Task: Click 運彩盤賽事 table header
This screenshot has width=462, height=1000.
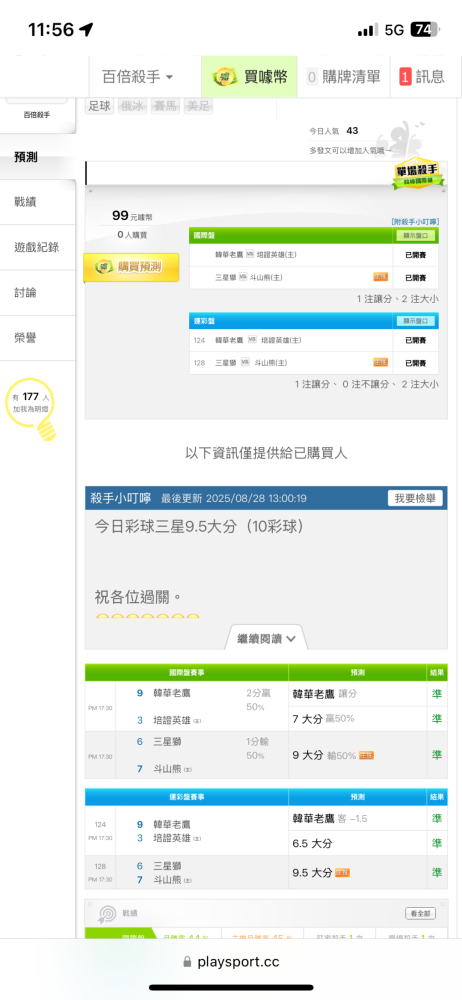Action: coord(187,797)
